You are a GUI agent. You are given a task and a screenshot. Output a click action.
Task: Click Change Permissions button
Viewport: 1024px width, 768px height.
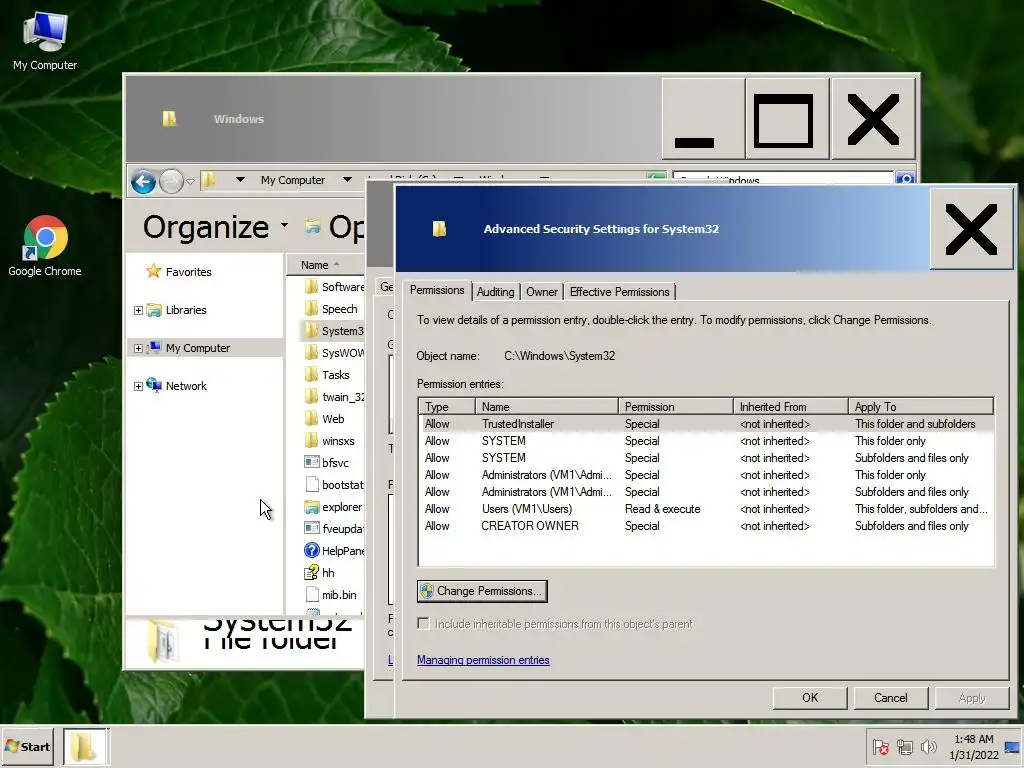482,591
